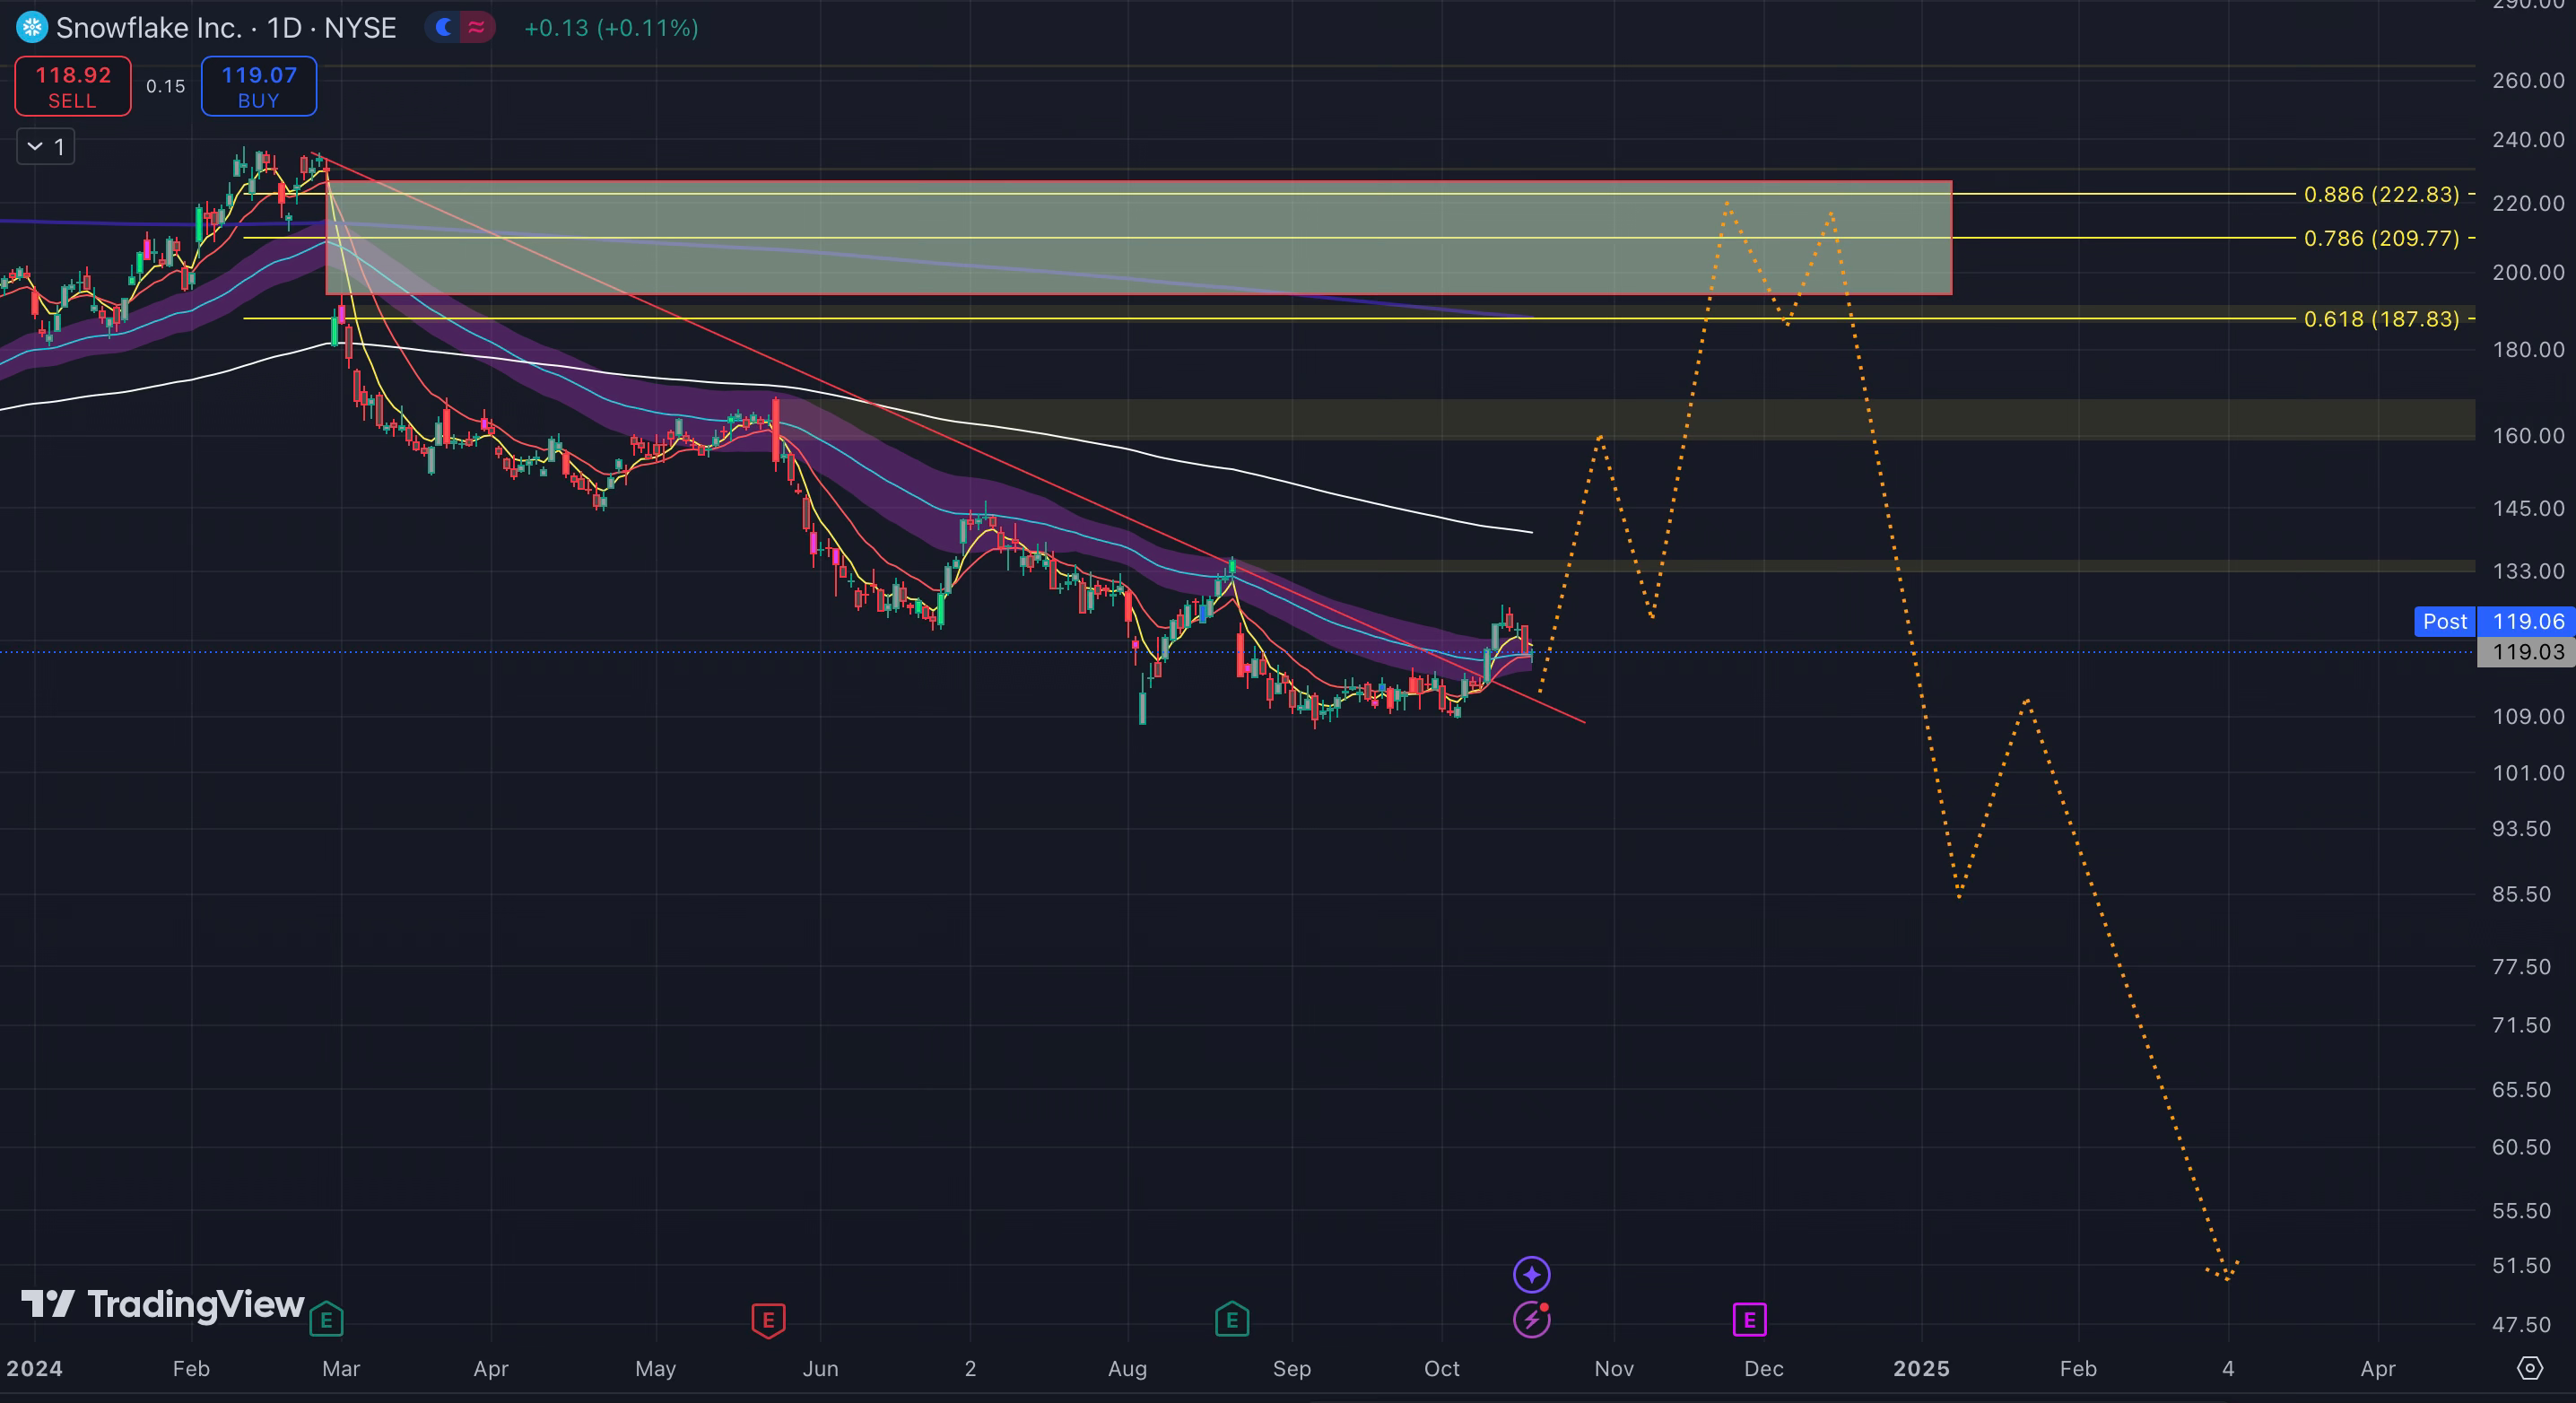Viewport: 2576px width, 1403px height.
Task: Click the pink approximate-data indicator icon
Action: point(477,27)
